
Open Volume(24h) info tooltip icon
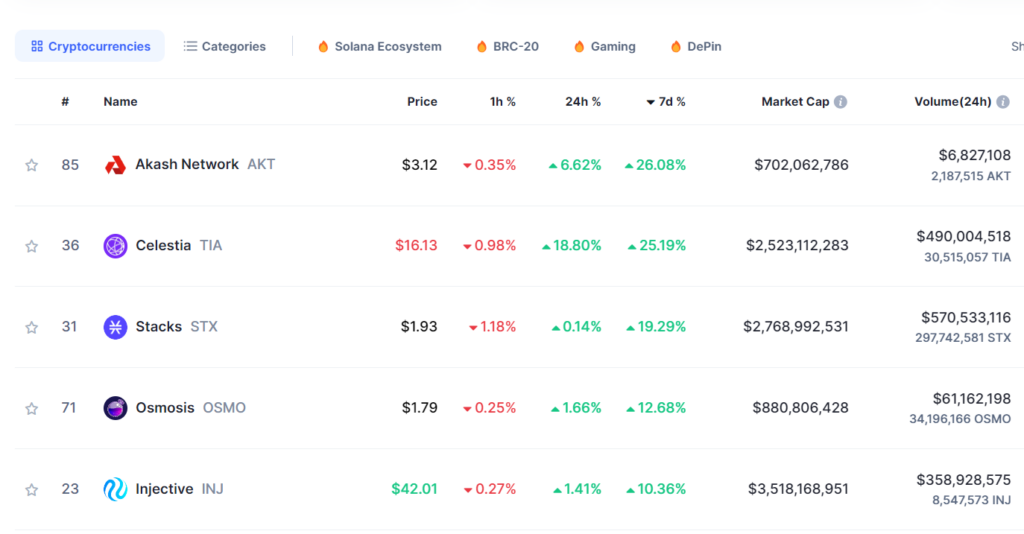1002,102
